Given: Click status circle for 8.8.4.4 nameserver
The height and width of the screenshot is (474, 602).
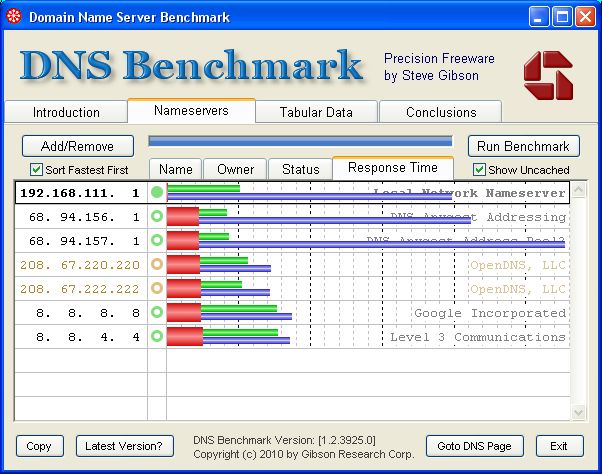Looking at the screenshot, I should pos(156,337).
